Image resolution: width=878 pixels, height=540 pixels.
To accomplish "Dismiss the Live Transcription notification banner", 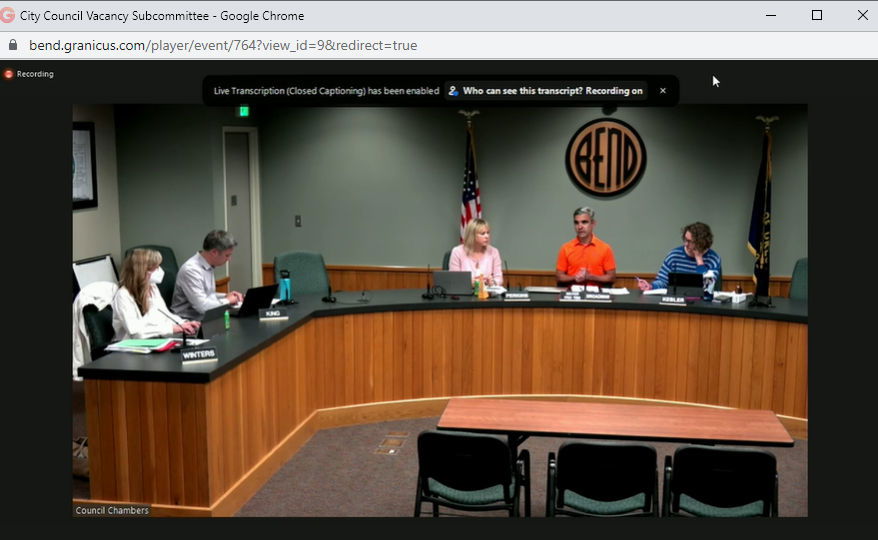I will click(662, 91).
